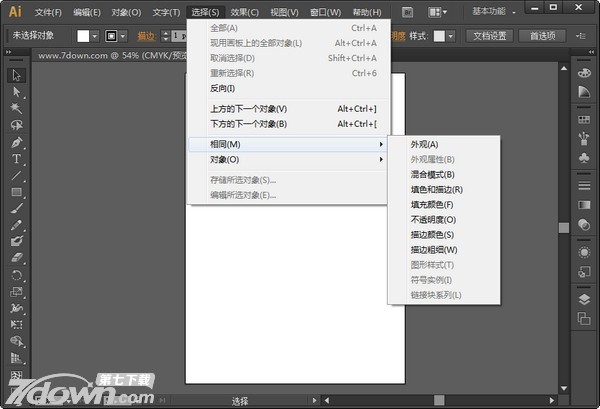Screen dimensions: 600x409
Task: Select the Rectangle tool
Action: [16, 192]
